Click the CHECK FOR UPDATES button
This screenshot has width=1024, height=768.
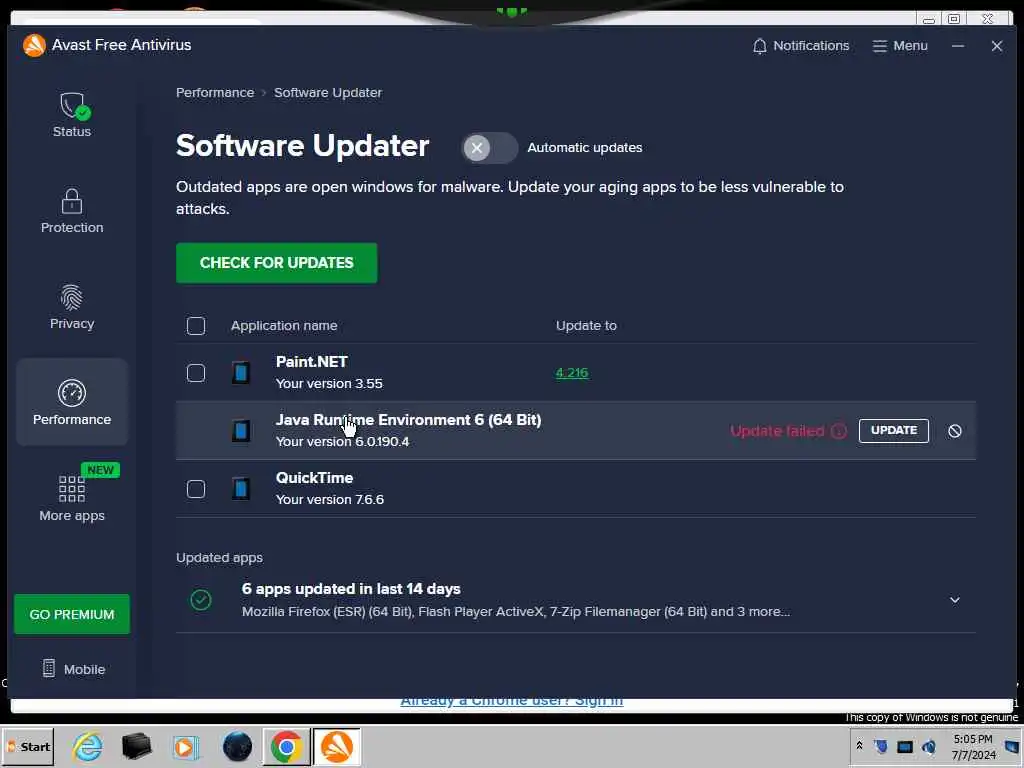pyautogui.click(x=276, y=263)
